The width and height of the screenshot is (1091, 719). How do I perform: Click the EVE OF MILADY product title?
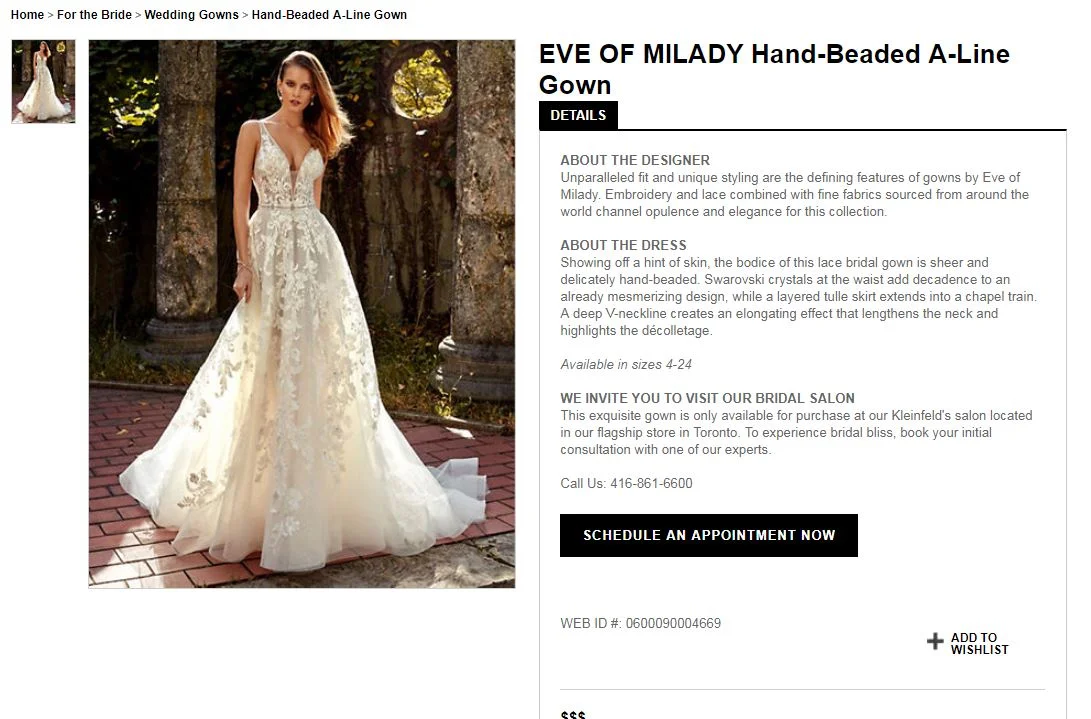[774, 69]
